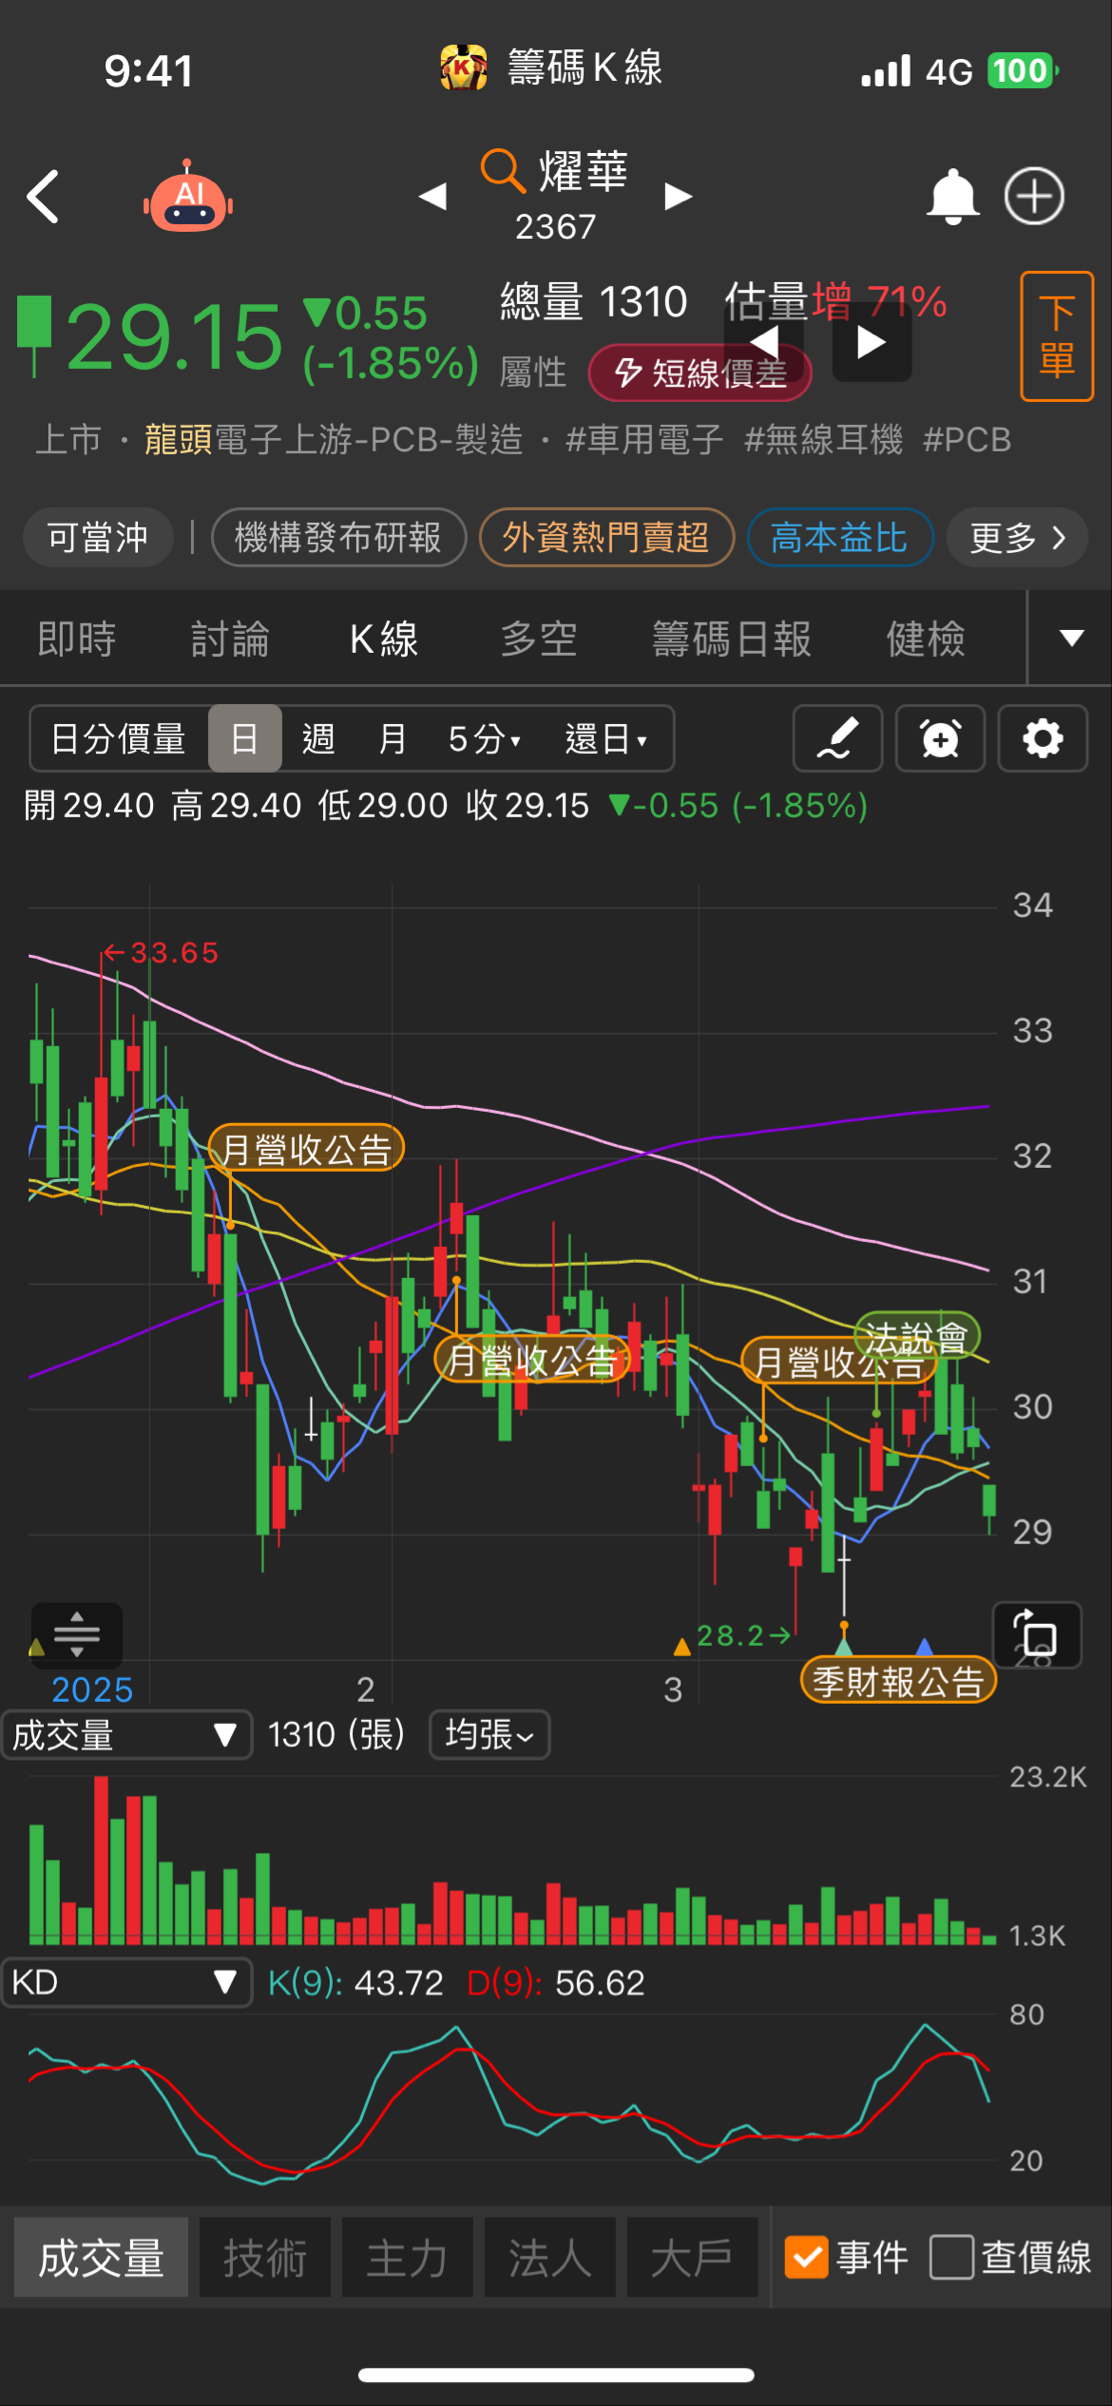1112x2406 pixels.
Task: Open chart settings gear
Action: [x=1043, y=739]
